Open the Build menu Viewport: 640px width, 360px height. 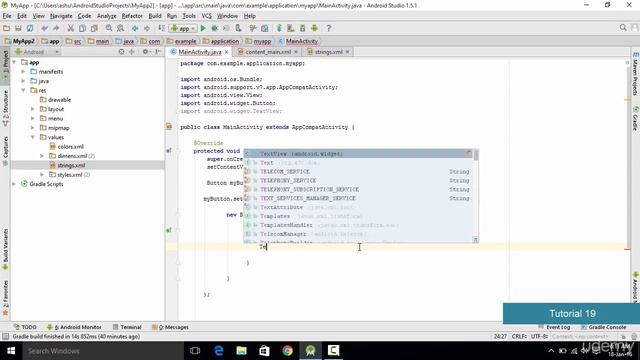155,16
